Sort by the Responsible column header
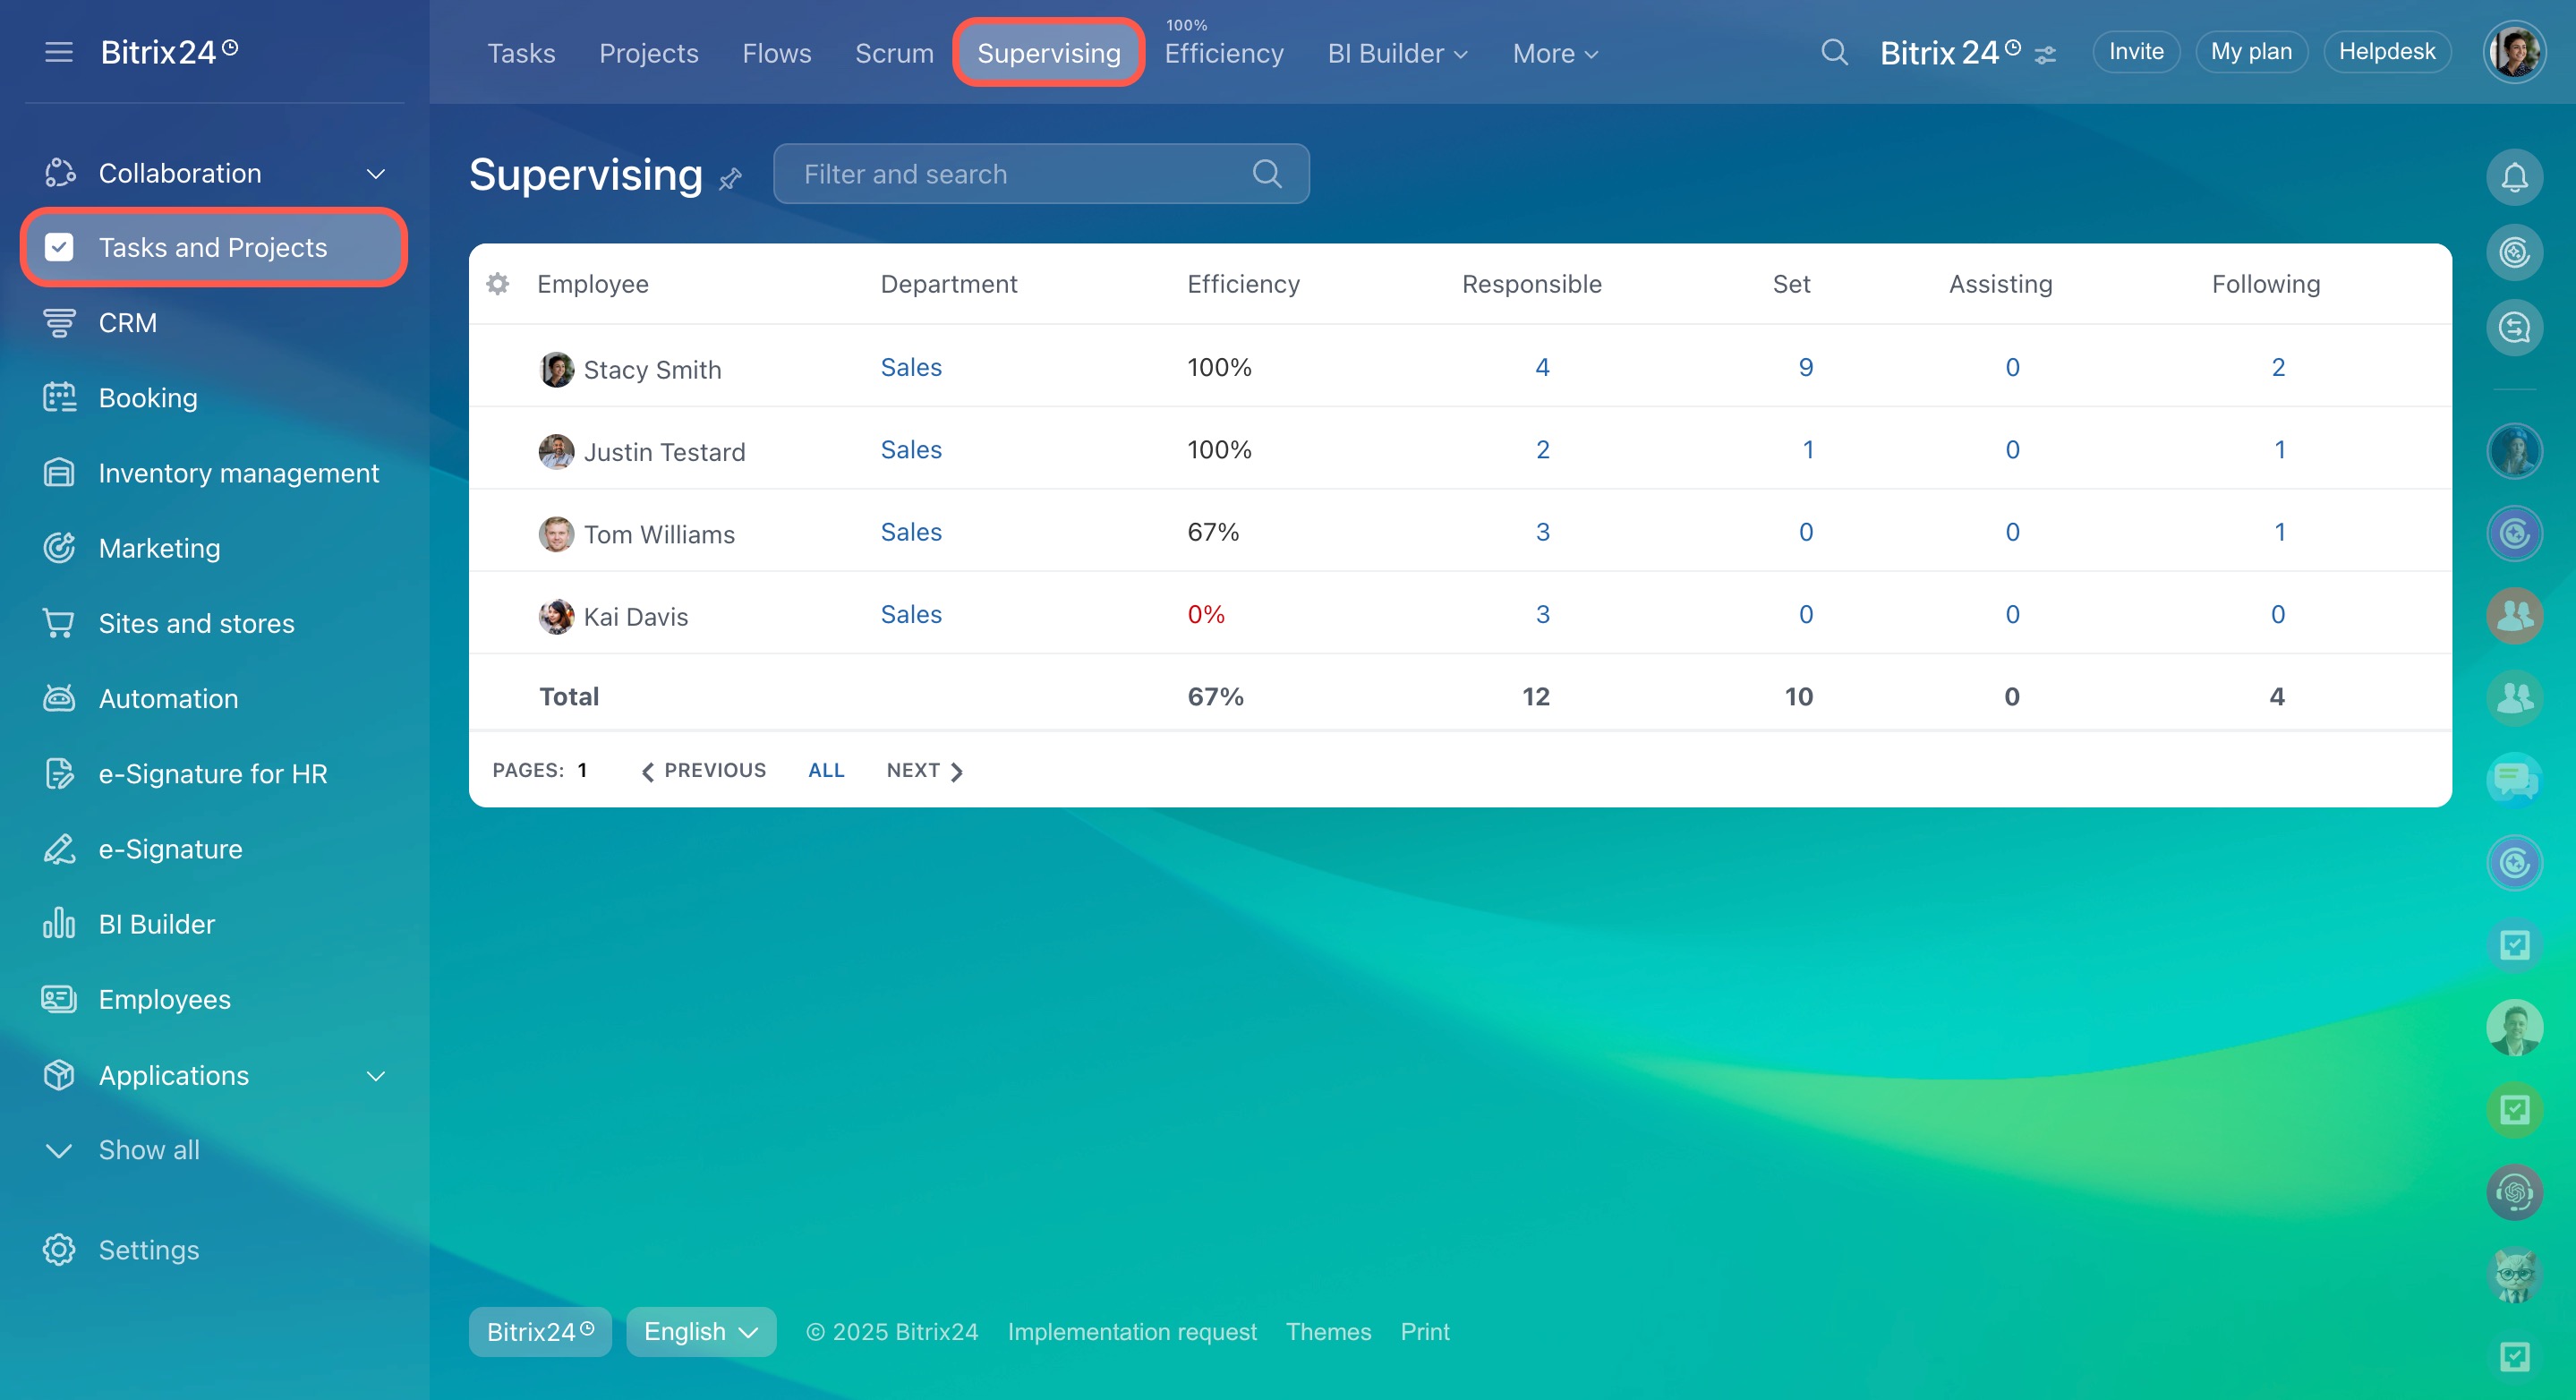The image size is (2576, 1400). (x=1531, y=284)
